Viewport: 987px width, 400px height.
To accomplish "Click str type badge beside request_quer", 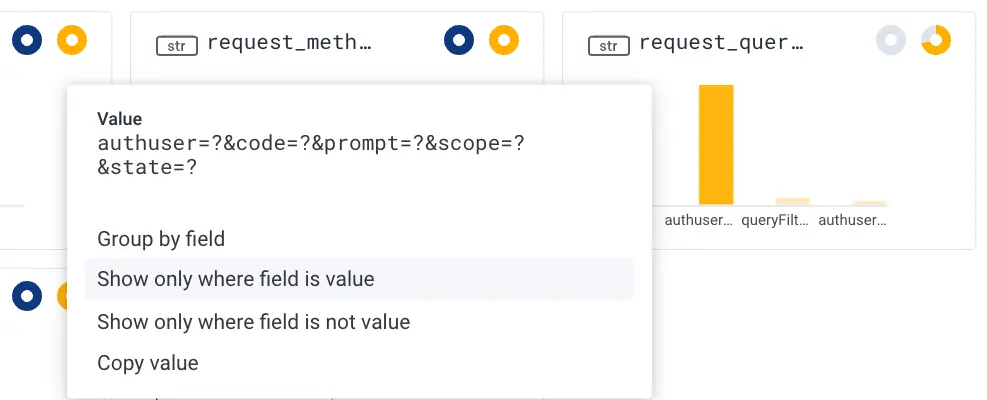I will 606,44.
